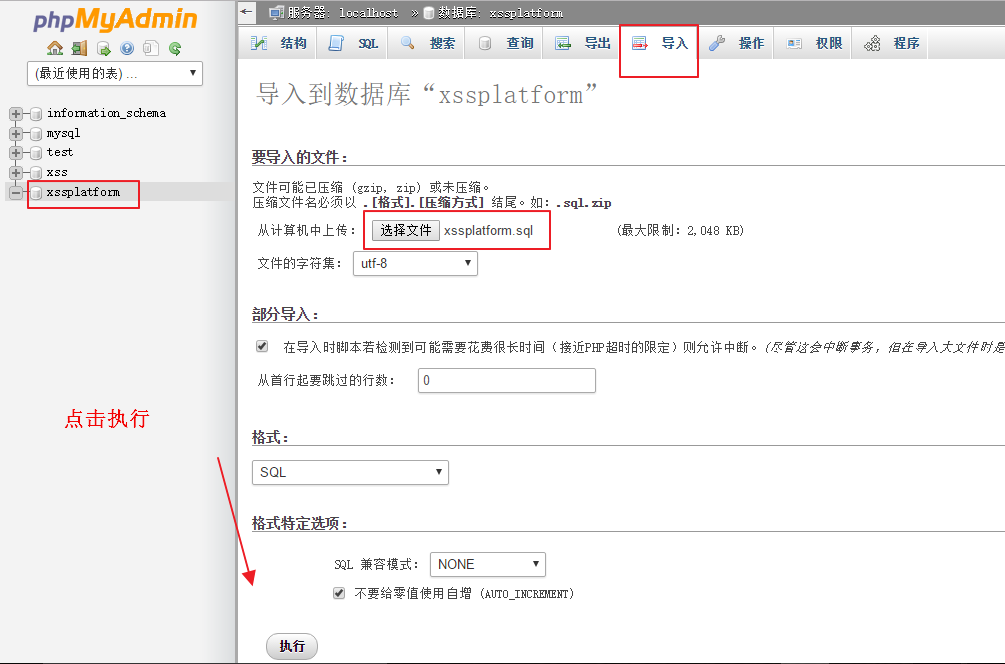Click the rows-to-skip number input field
The height and width of the screenshot is (664, 1005).
click(506, 380)
